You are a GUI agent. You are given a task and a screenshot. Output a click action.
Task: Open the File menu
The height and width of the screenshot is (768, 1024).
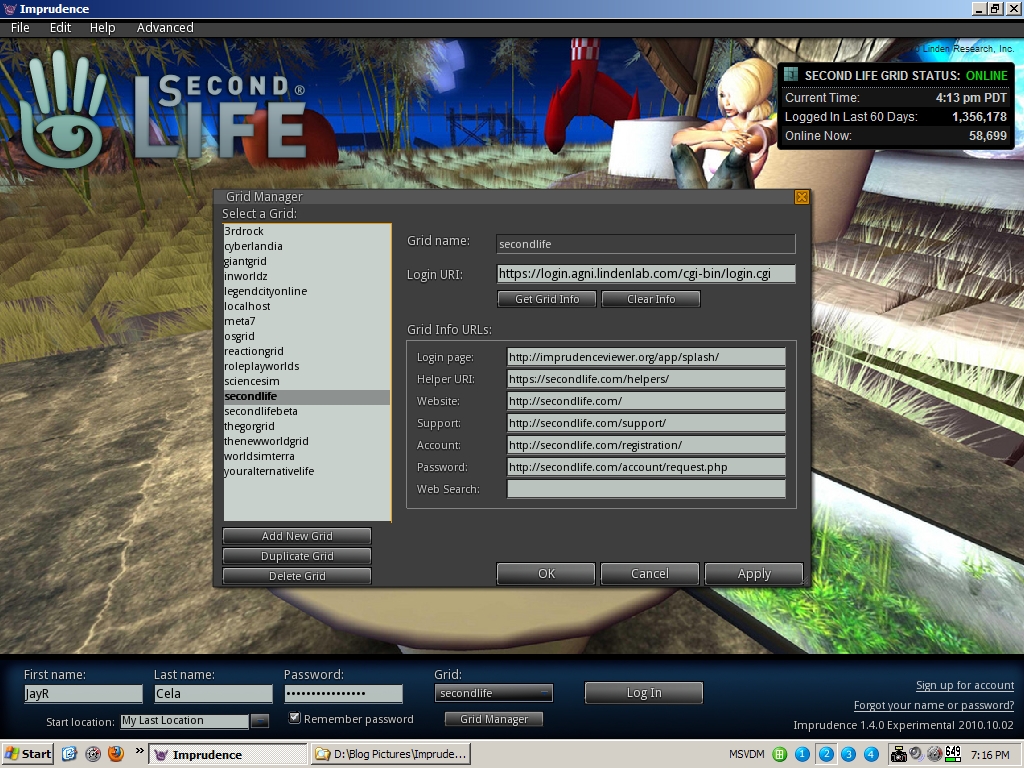20,27
